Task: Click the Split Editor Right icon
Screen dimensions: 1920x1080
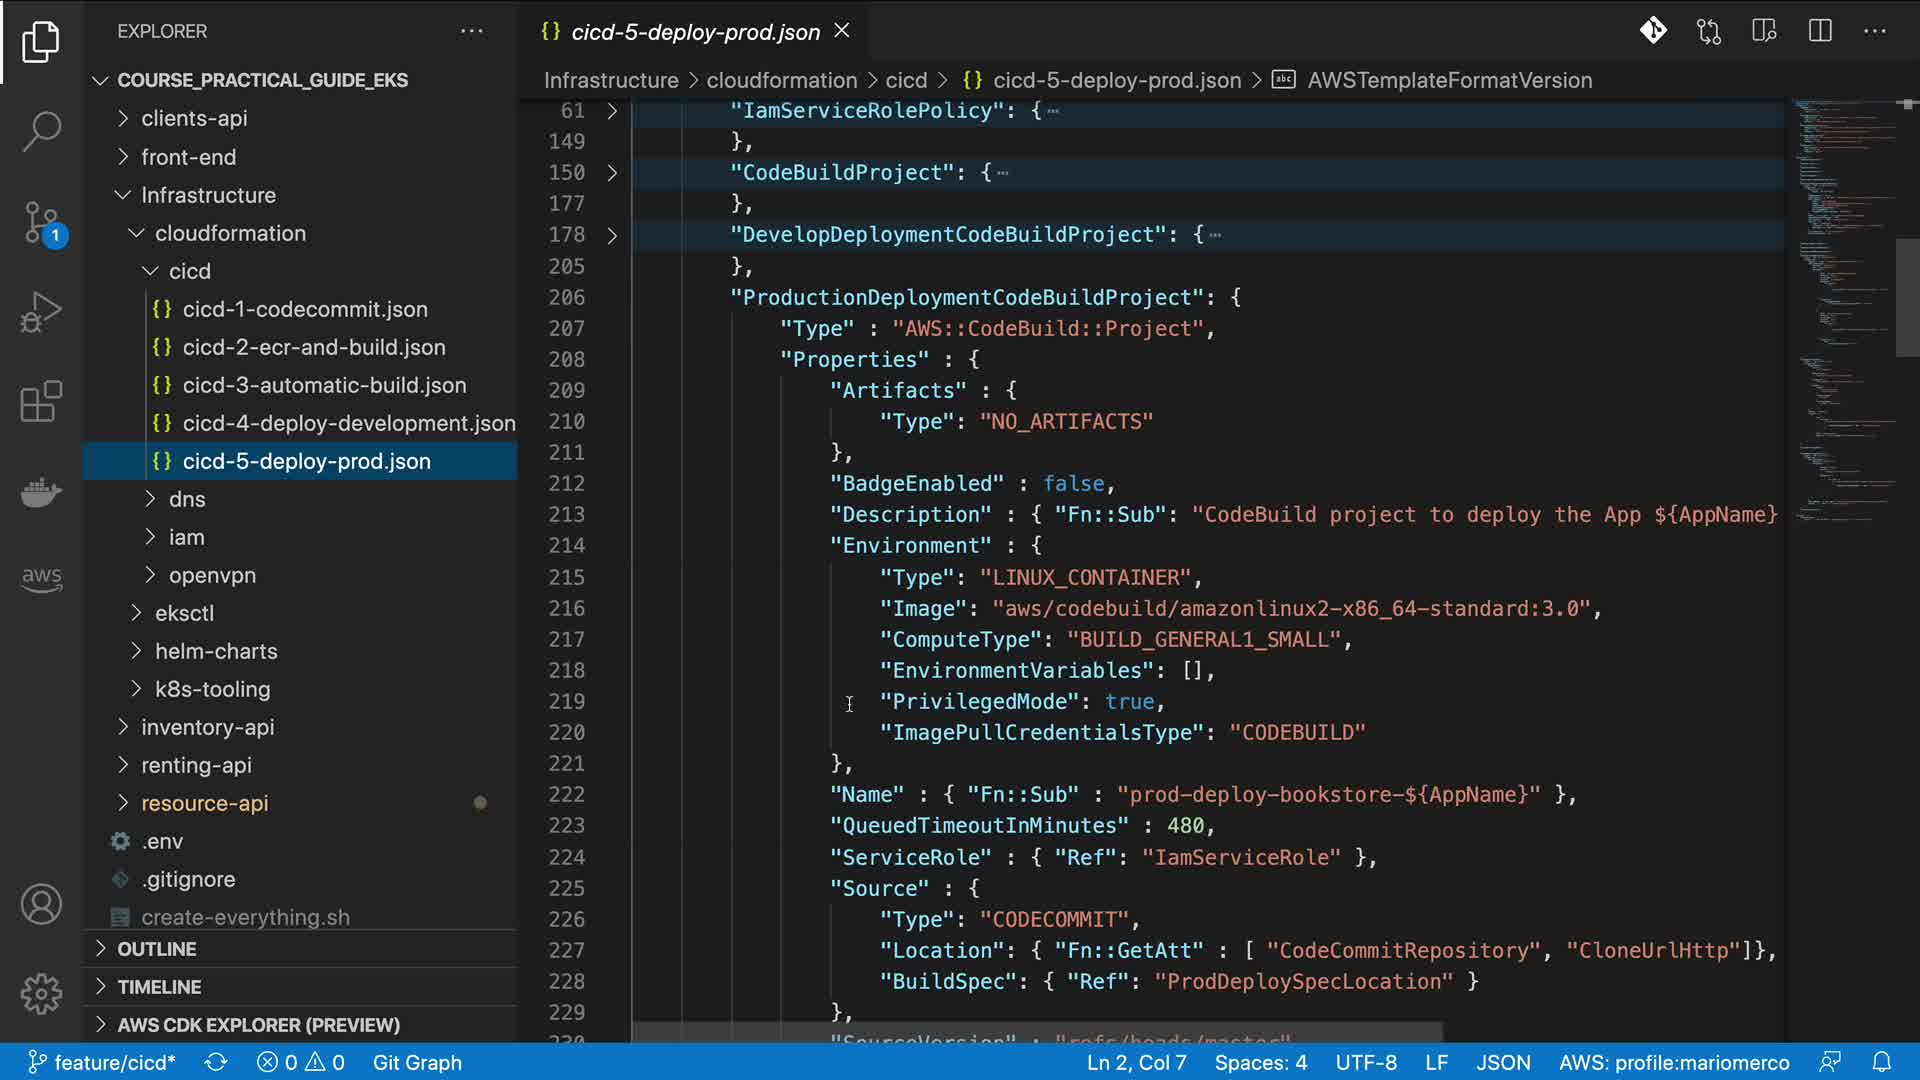Action: [1820, 31]
